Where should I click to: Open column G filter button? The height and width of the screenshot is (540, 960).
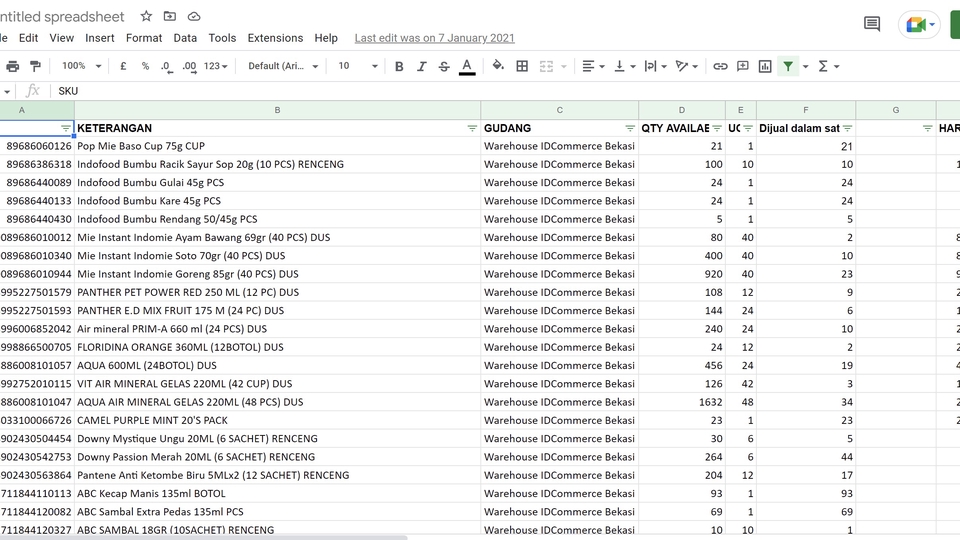928,128
